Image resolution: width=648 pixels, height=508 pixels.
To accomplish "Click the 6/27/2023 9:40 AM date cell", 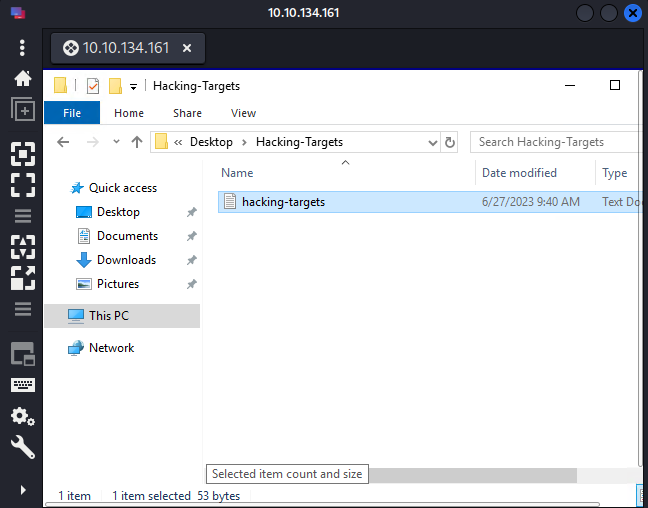I will coord(531,202).
